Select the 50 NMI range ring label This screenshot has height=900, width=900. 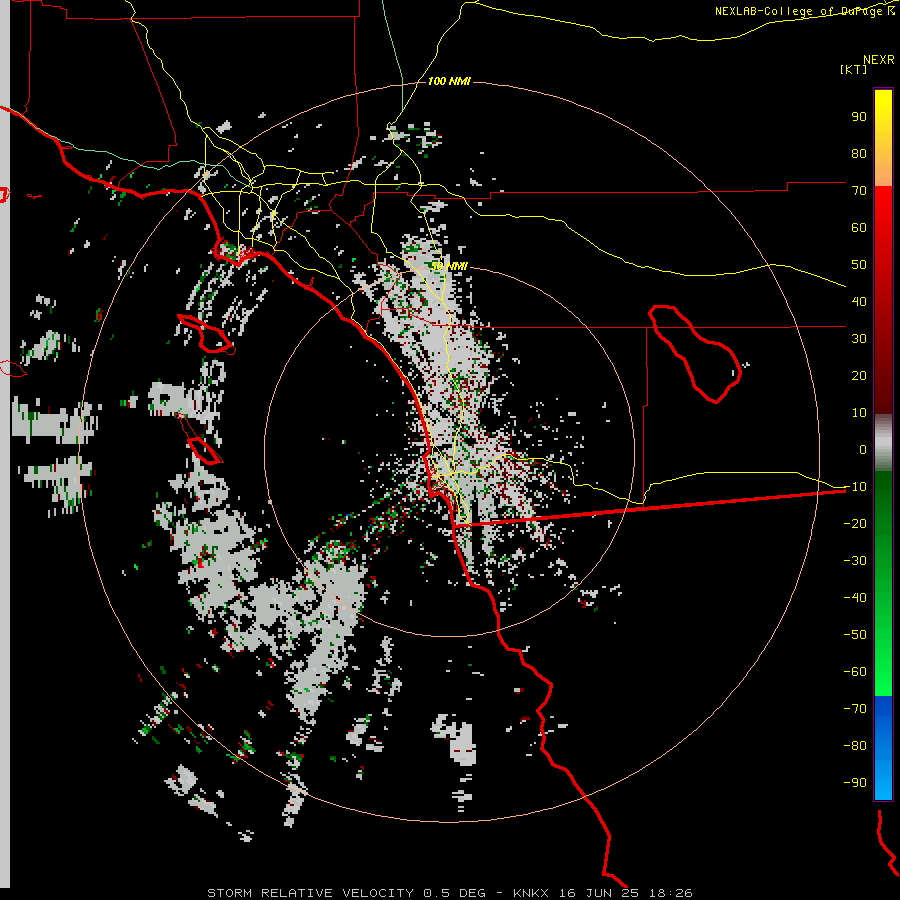pyautogui.click(x=449, y=266)
